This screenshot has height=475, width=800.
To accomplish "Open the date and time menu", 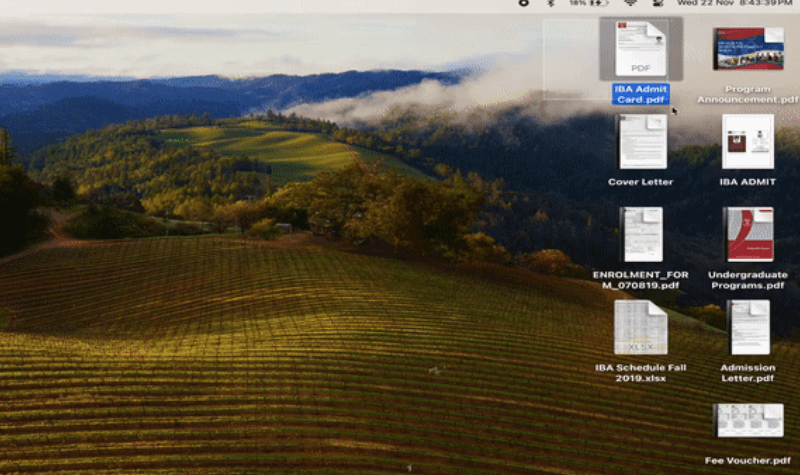I will point(735,4).
